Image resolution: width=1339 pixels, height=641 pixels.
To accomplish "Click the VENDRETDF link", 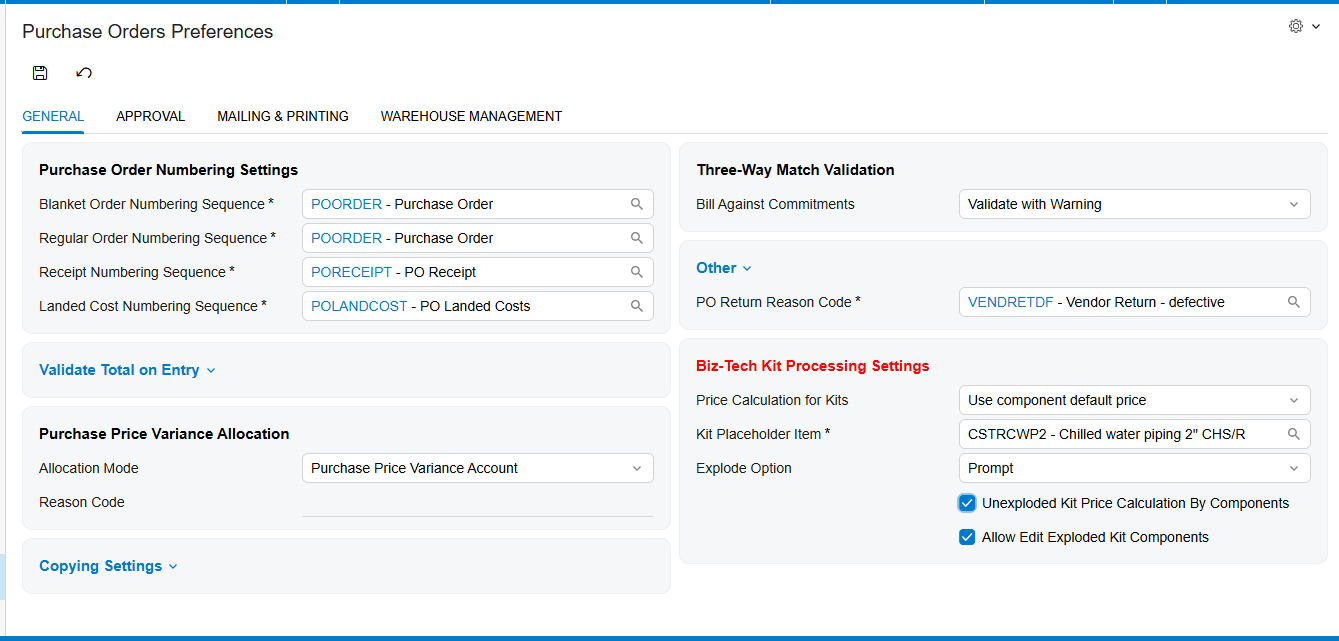I will (1010, 302).
